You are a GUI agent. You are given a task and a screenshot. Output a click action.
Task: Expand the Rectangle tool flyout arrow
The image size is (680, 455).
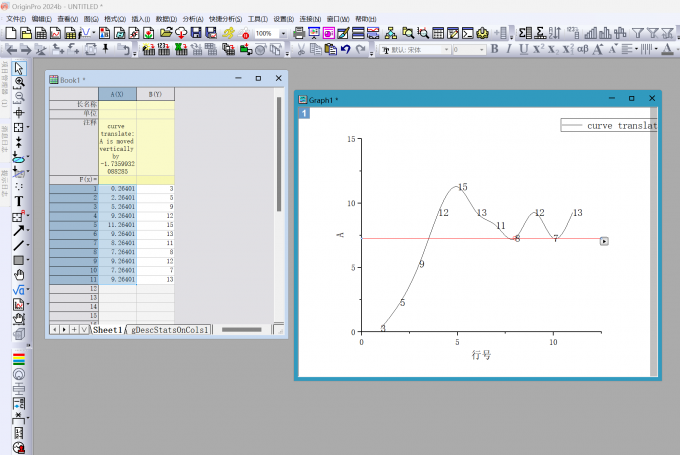(x=28, y=260)
